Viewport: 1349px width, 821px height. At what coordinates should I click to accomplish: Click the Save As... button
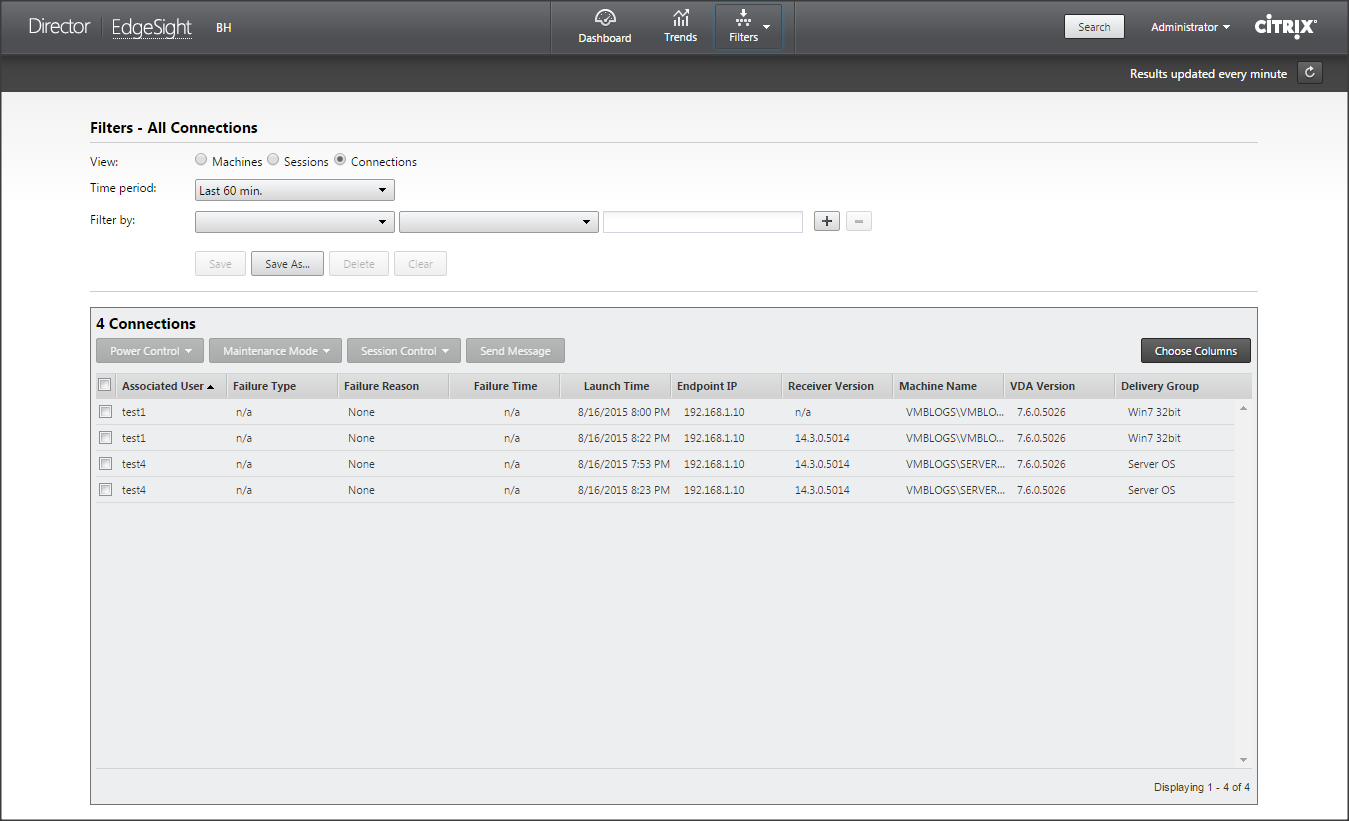click(287, 264)
